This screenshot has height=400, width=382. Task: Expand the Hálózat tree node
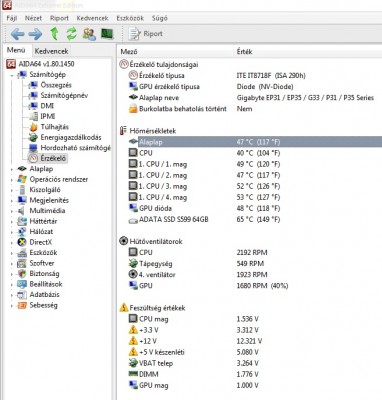[x=12, y=232]
